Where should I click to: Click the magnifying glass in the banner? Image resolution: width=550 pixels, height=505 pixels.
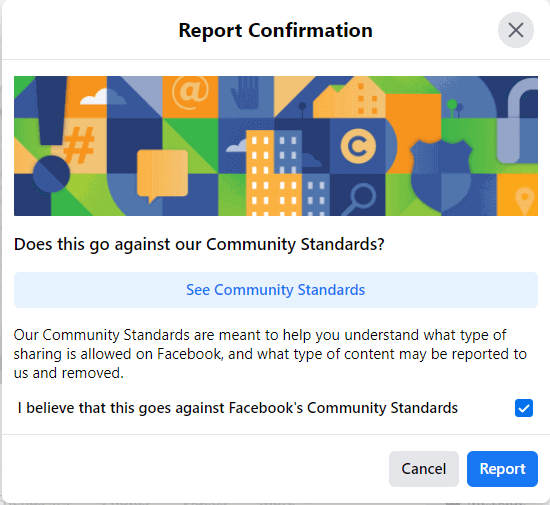click(x=359, y=198)
